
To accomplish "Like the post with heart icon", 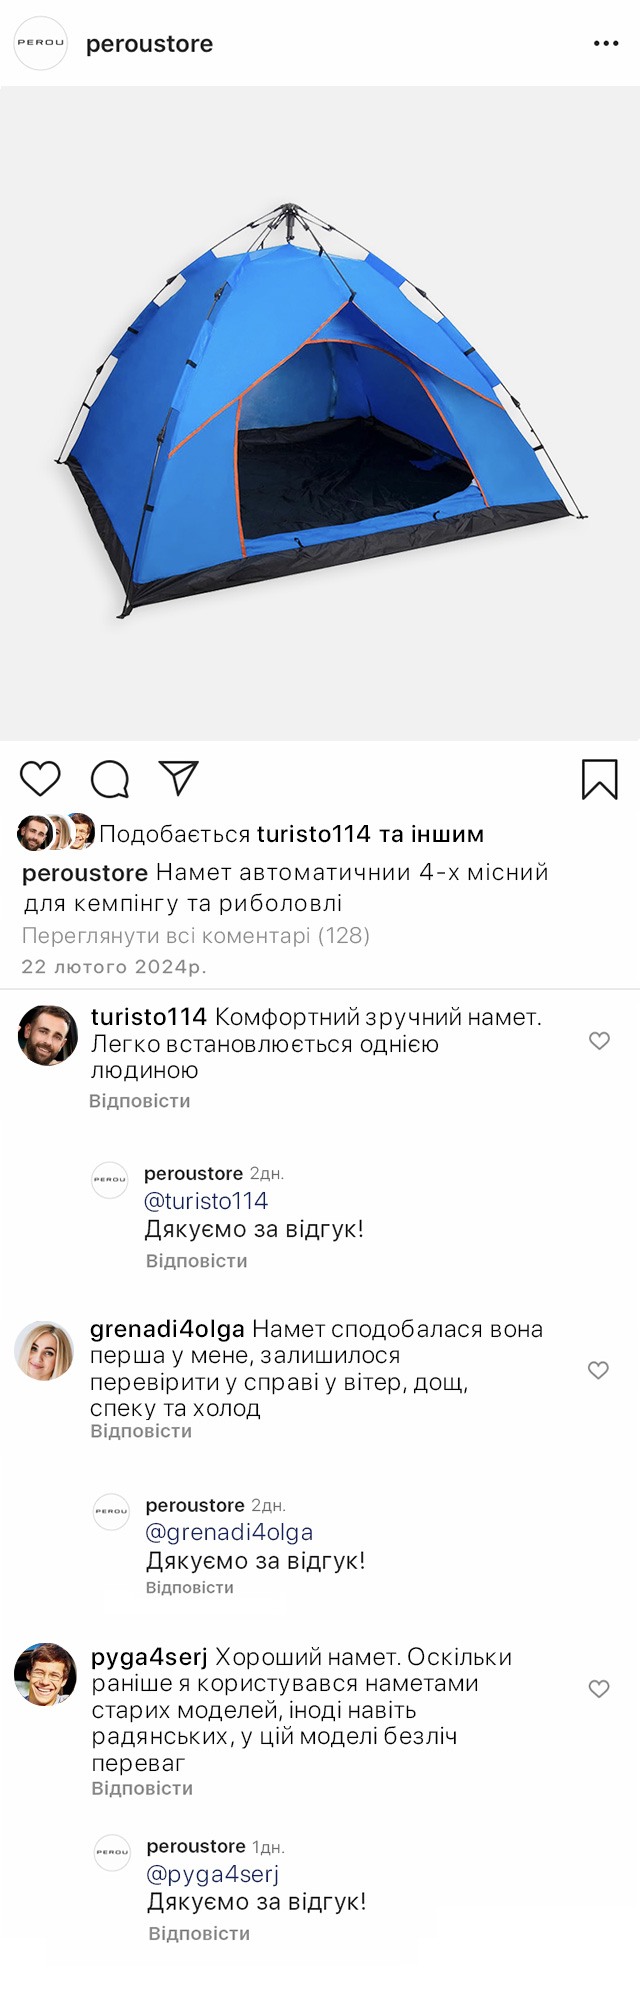I will point(40,779).
